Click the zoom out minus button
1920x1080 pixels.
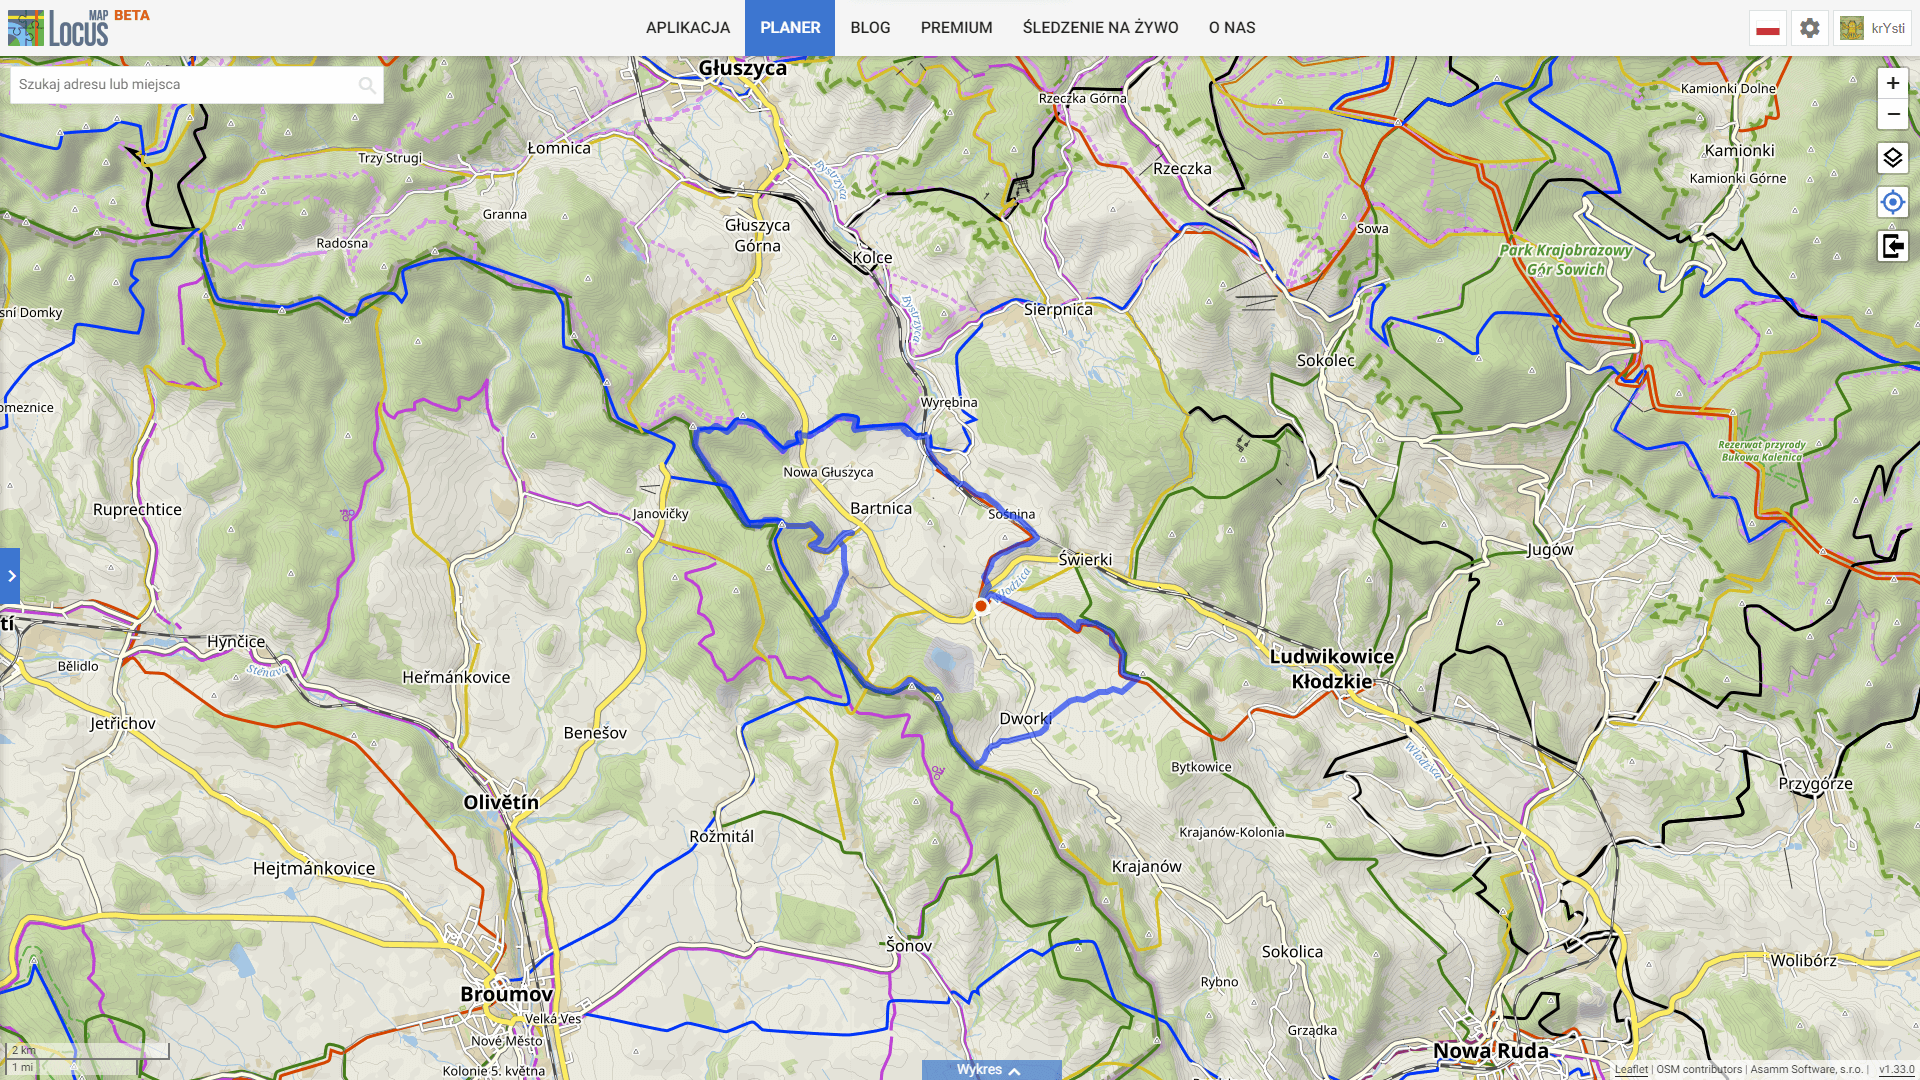[x=1892, y=114]
